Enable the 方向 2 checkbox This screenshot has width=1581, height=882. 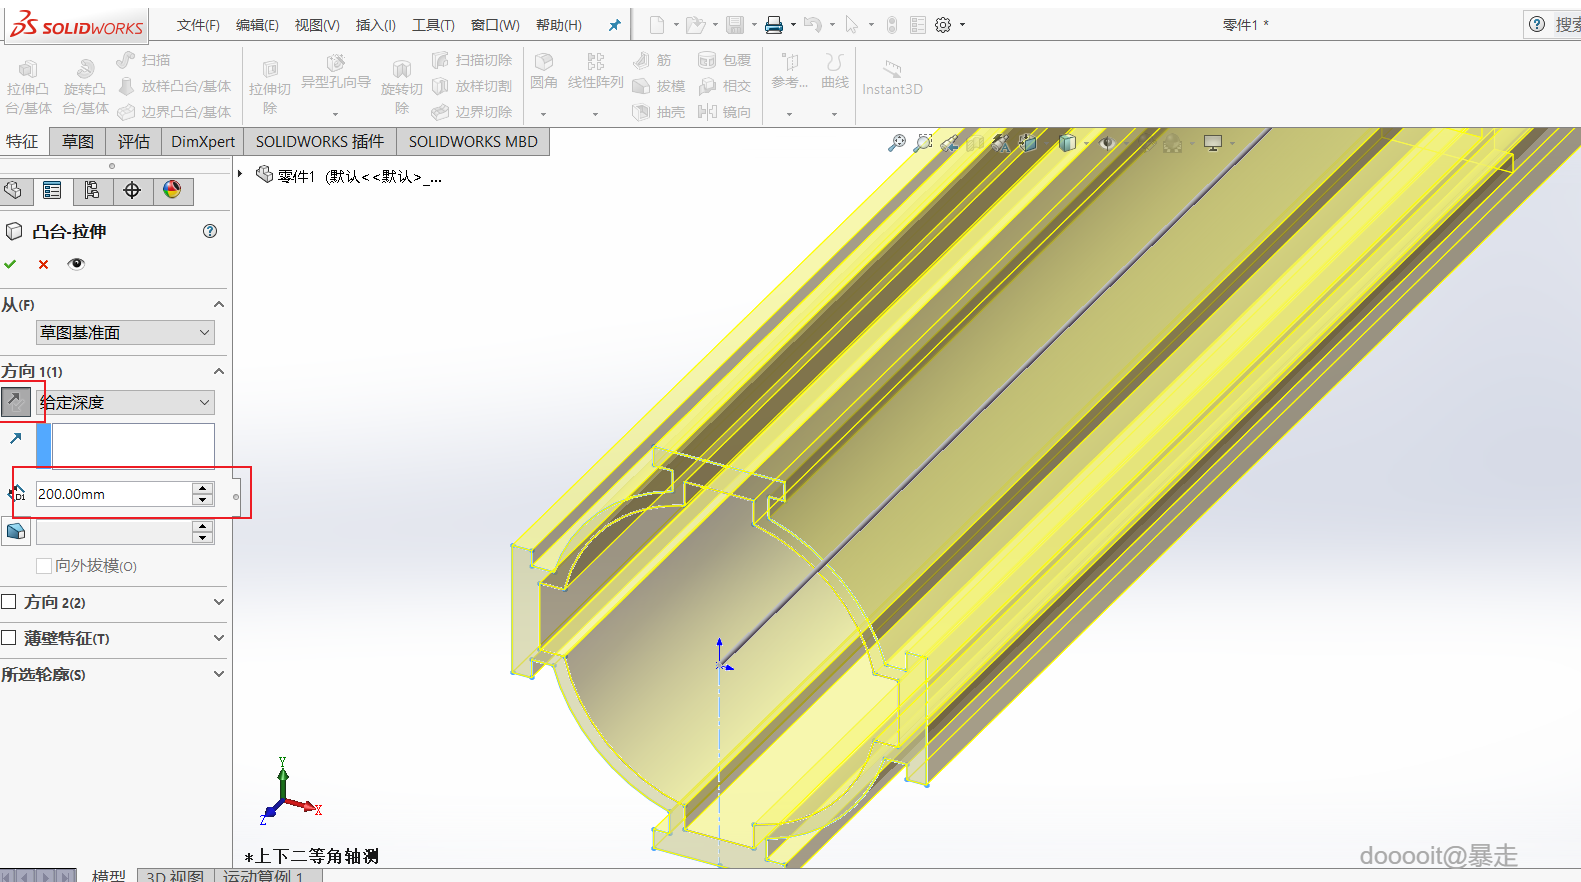tap(9, 602)
